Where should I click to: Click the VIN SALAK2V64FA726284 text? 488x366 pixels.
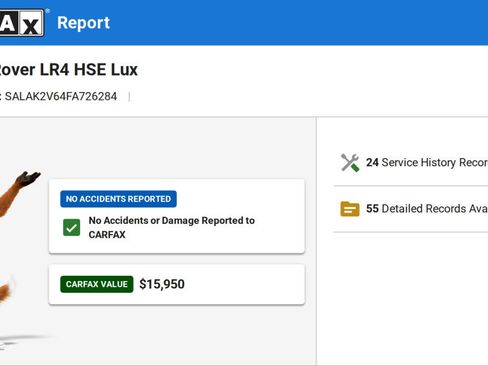click(x=61, y=97)
